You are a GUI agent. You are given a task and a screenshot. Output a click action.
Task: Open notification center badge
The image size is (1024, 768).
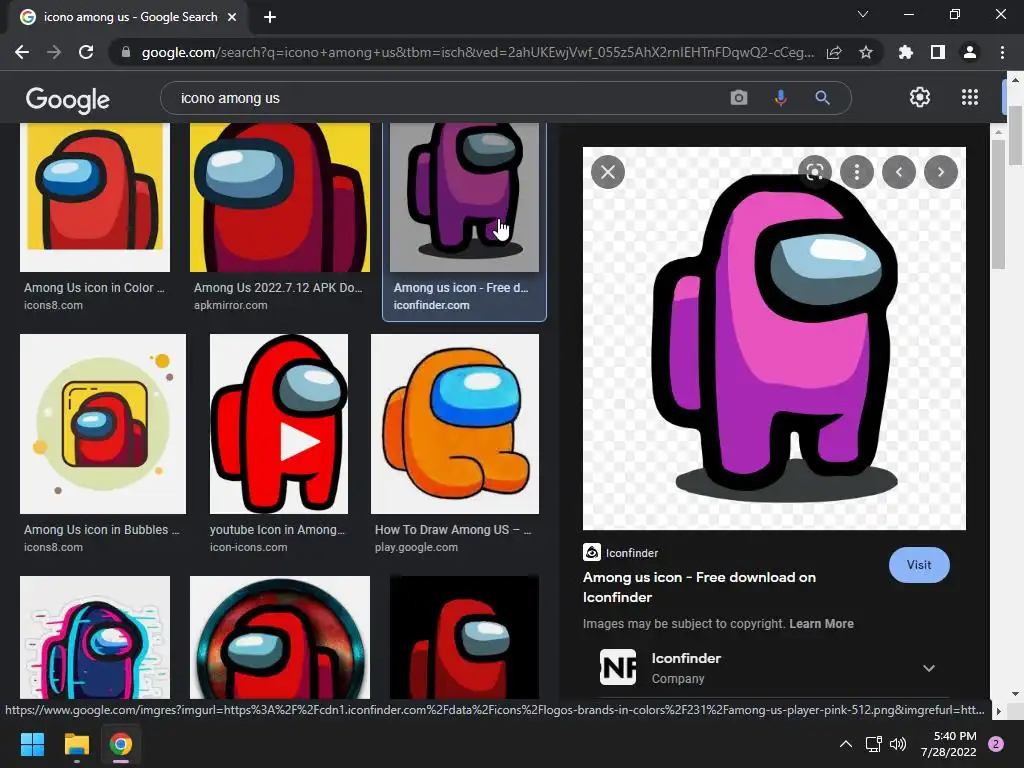996,744
